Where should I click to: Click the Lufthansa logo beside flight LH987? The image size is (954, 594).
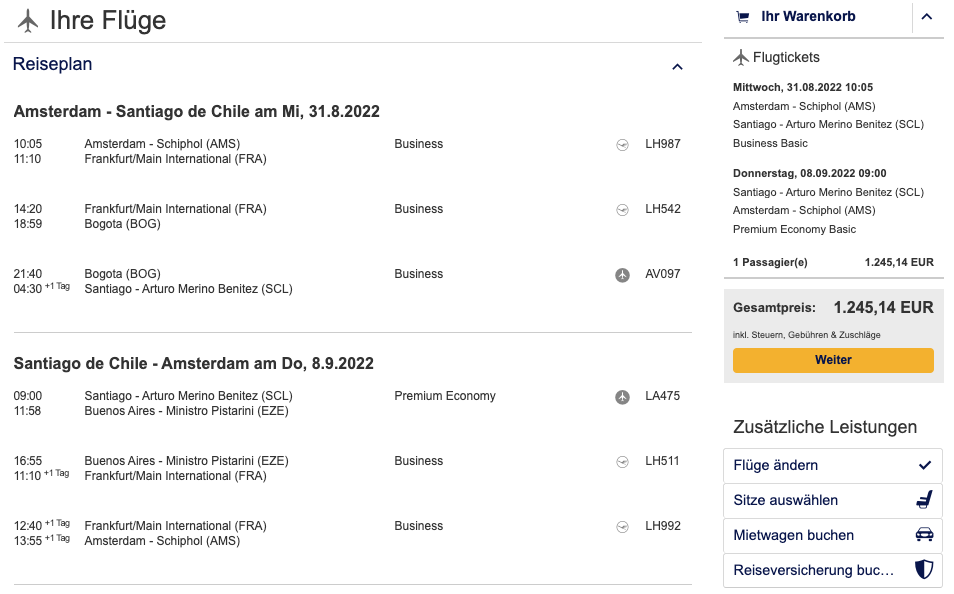click(x=622, y=144)
